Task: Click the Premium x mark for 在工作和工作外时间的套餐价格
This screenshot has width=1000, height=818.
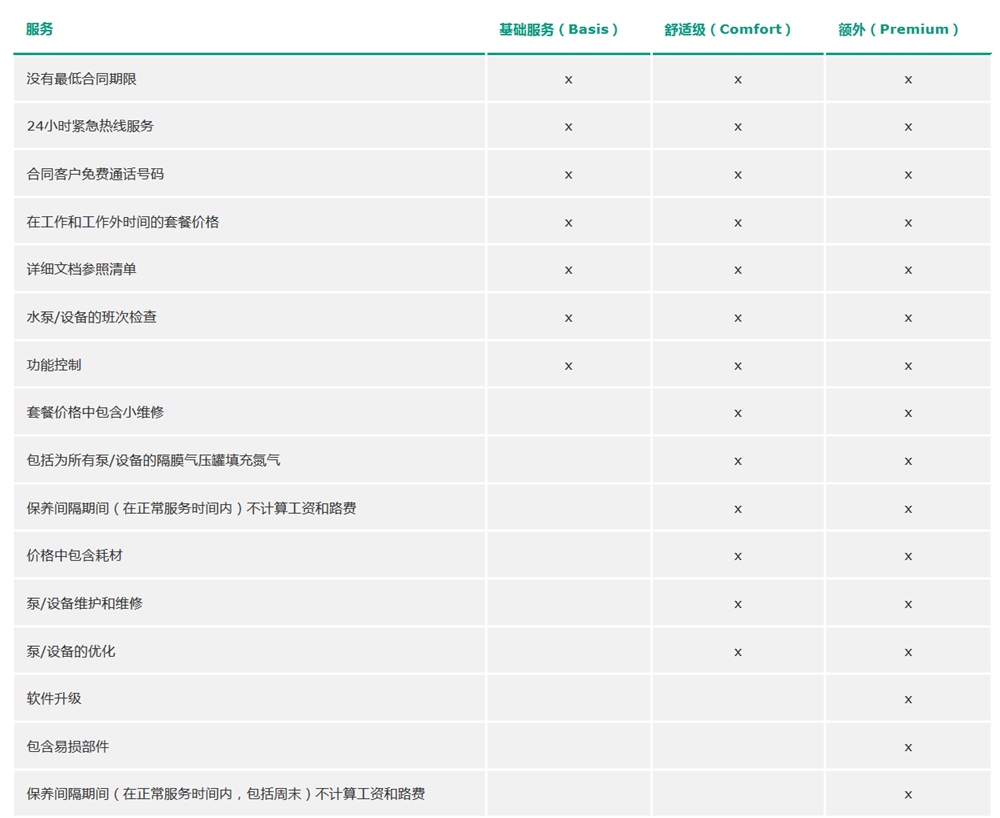Action: tap(908, 223)
